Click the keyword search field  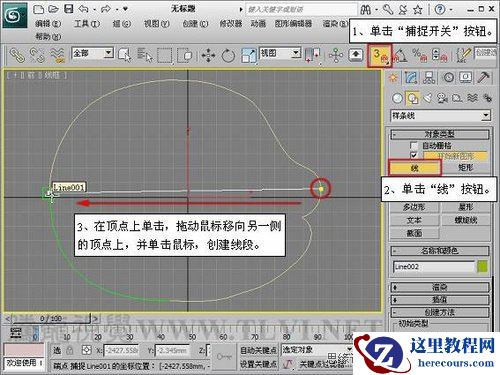tap(301, 9)
